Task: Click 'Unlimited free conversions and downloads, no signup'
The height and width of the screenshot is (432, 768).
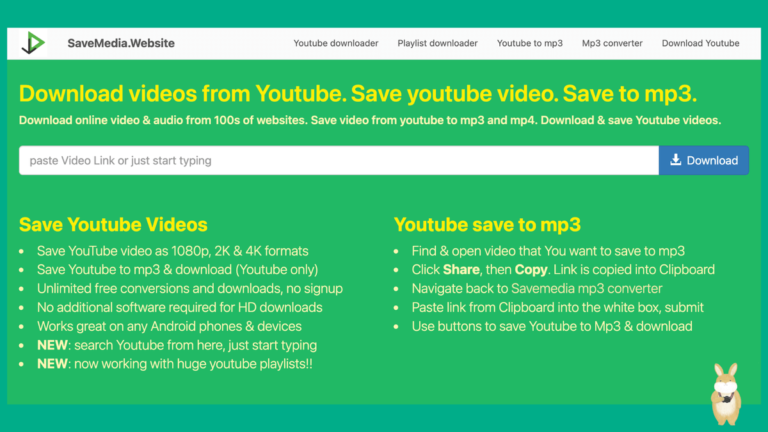Action: [x=190, y=288]
